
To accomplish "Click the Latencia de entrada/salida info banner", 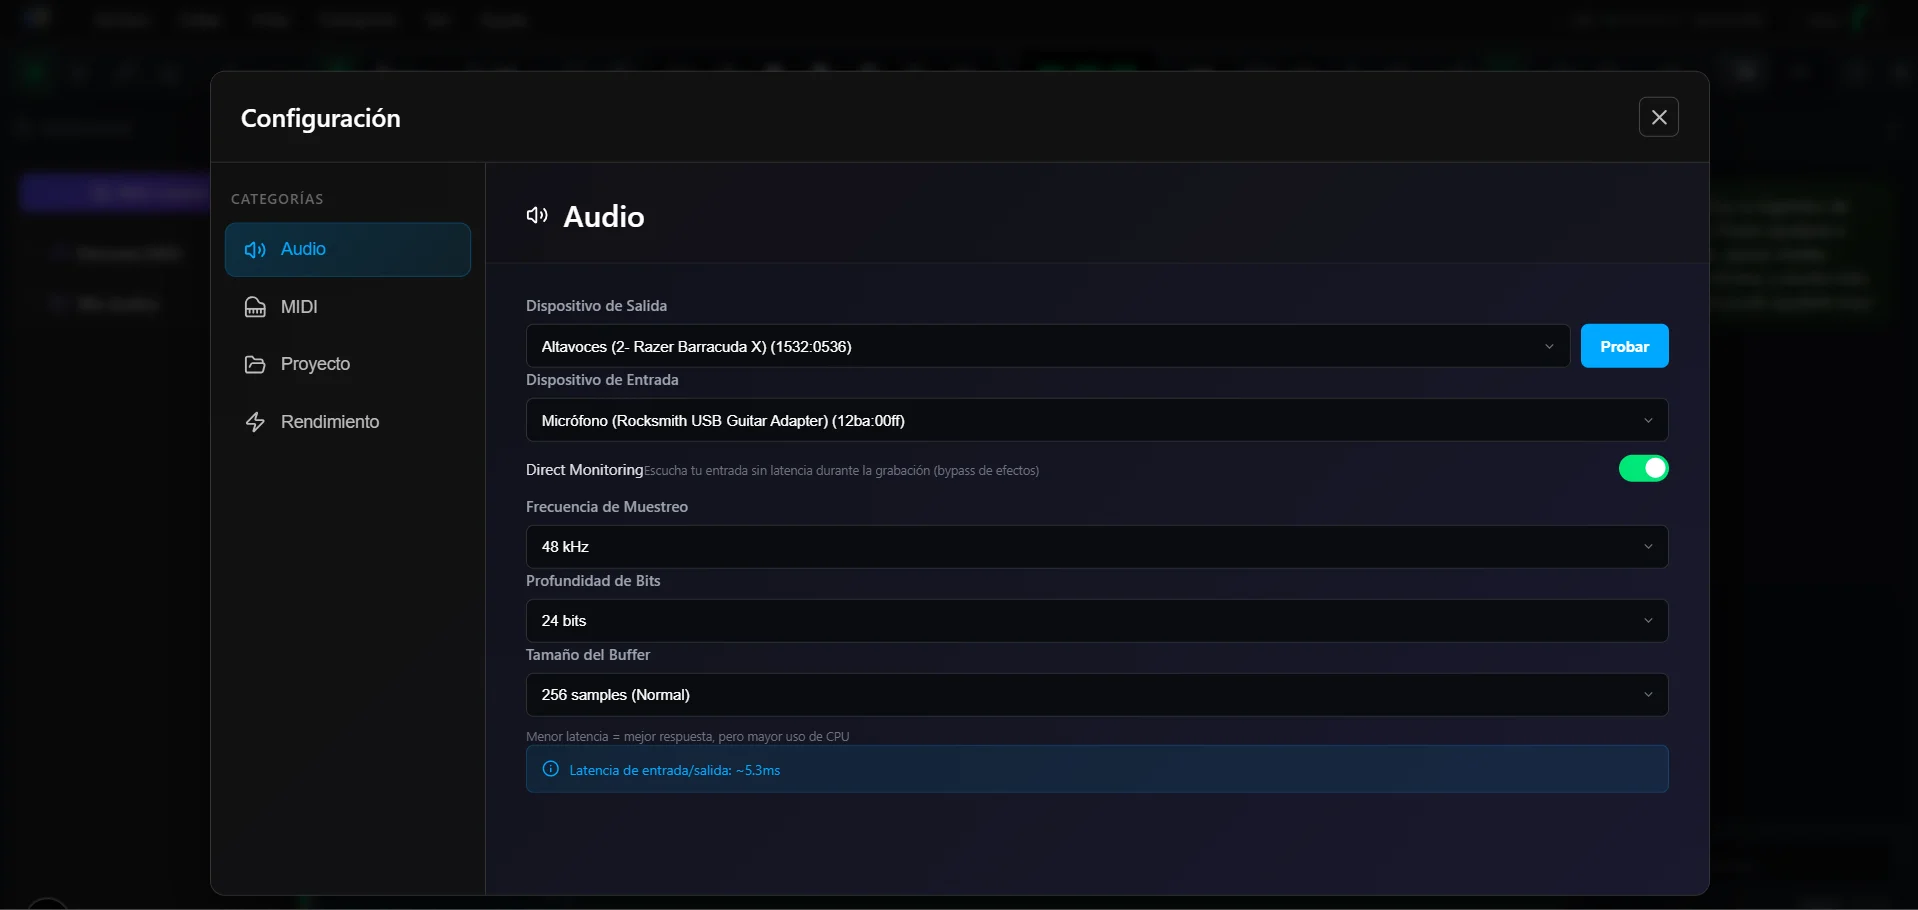I will (x=1096, y=769).
